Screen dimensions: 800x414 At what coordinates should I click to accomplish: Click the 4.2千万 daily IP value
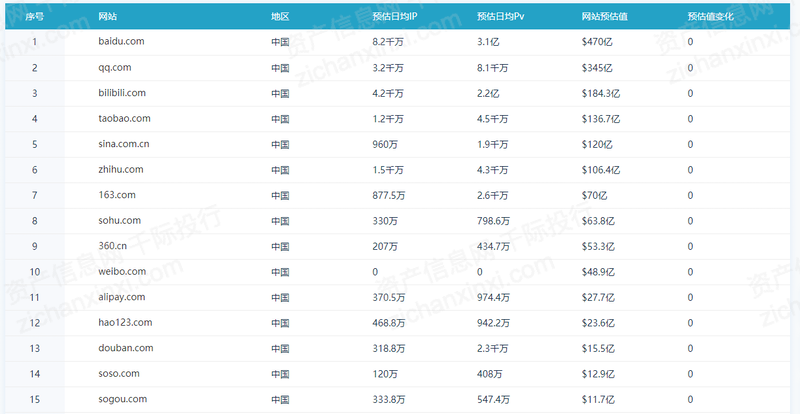click(388, 93)
